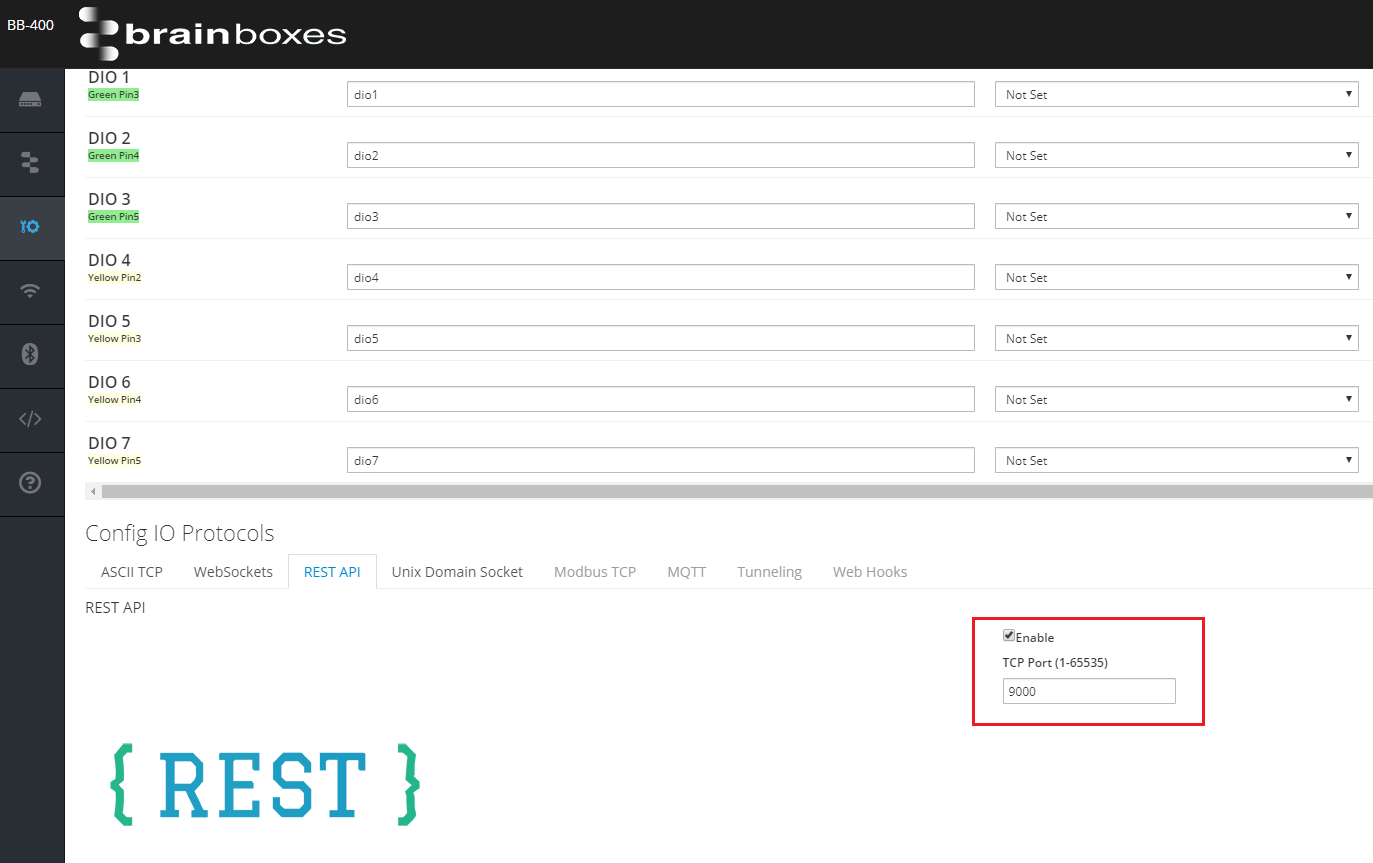Select the IO settings sidebar icon
This screenshot has height=863, width=1373.
tap(30, 227)
